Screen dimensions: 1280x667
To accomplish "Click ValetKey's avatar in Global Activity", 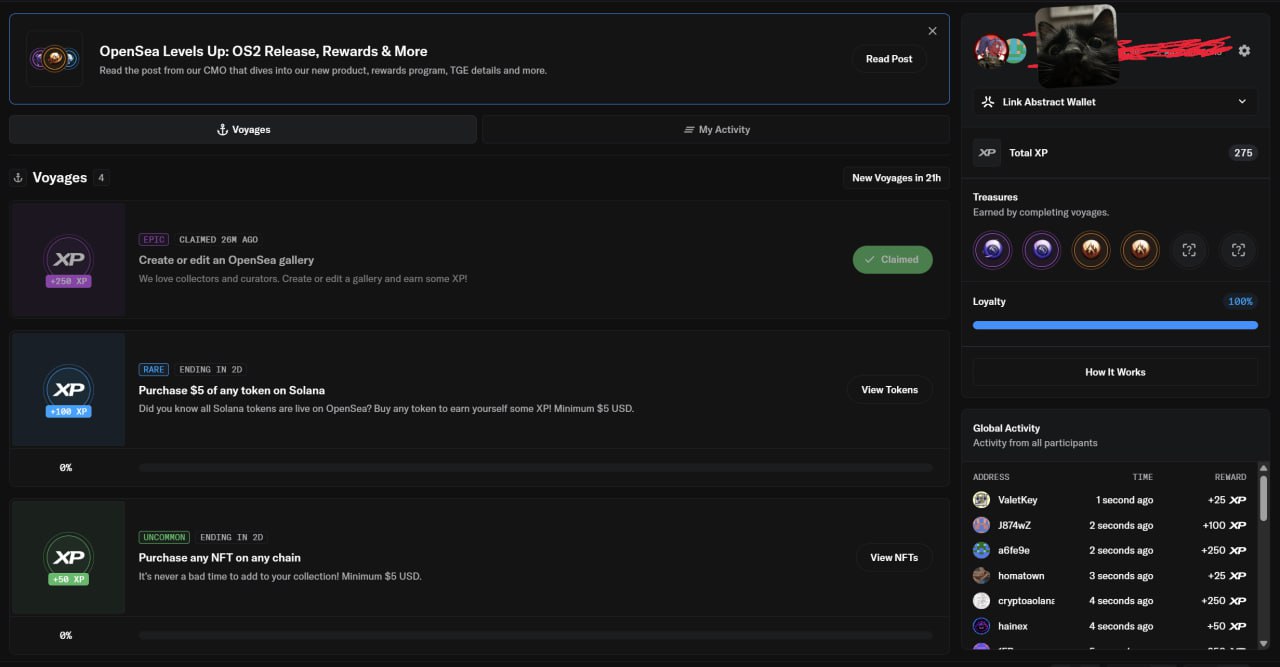I will click(981, 500).
